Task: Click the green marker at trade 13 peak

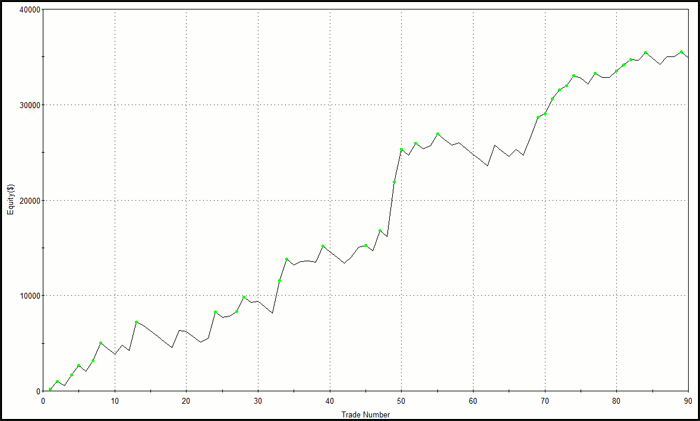Action: point(136,322)
